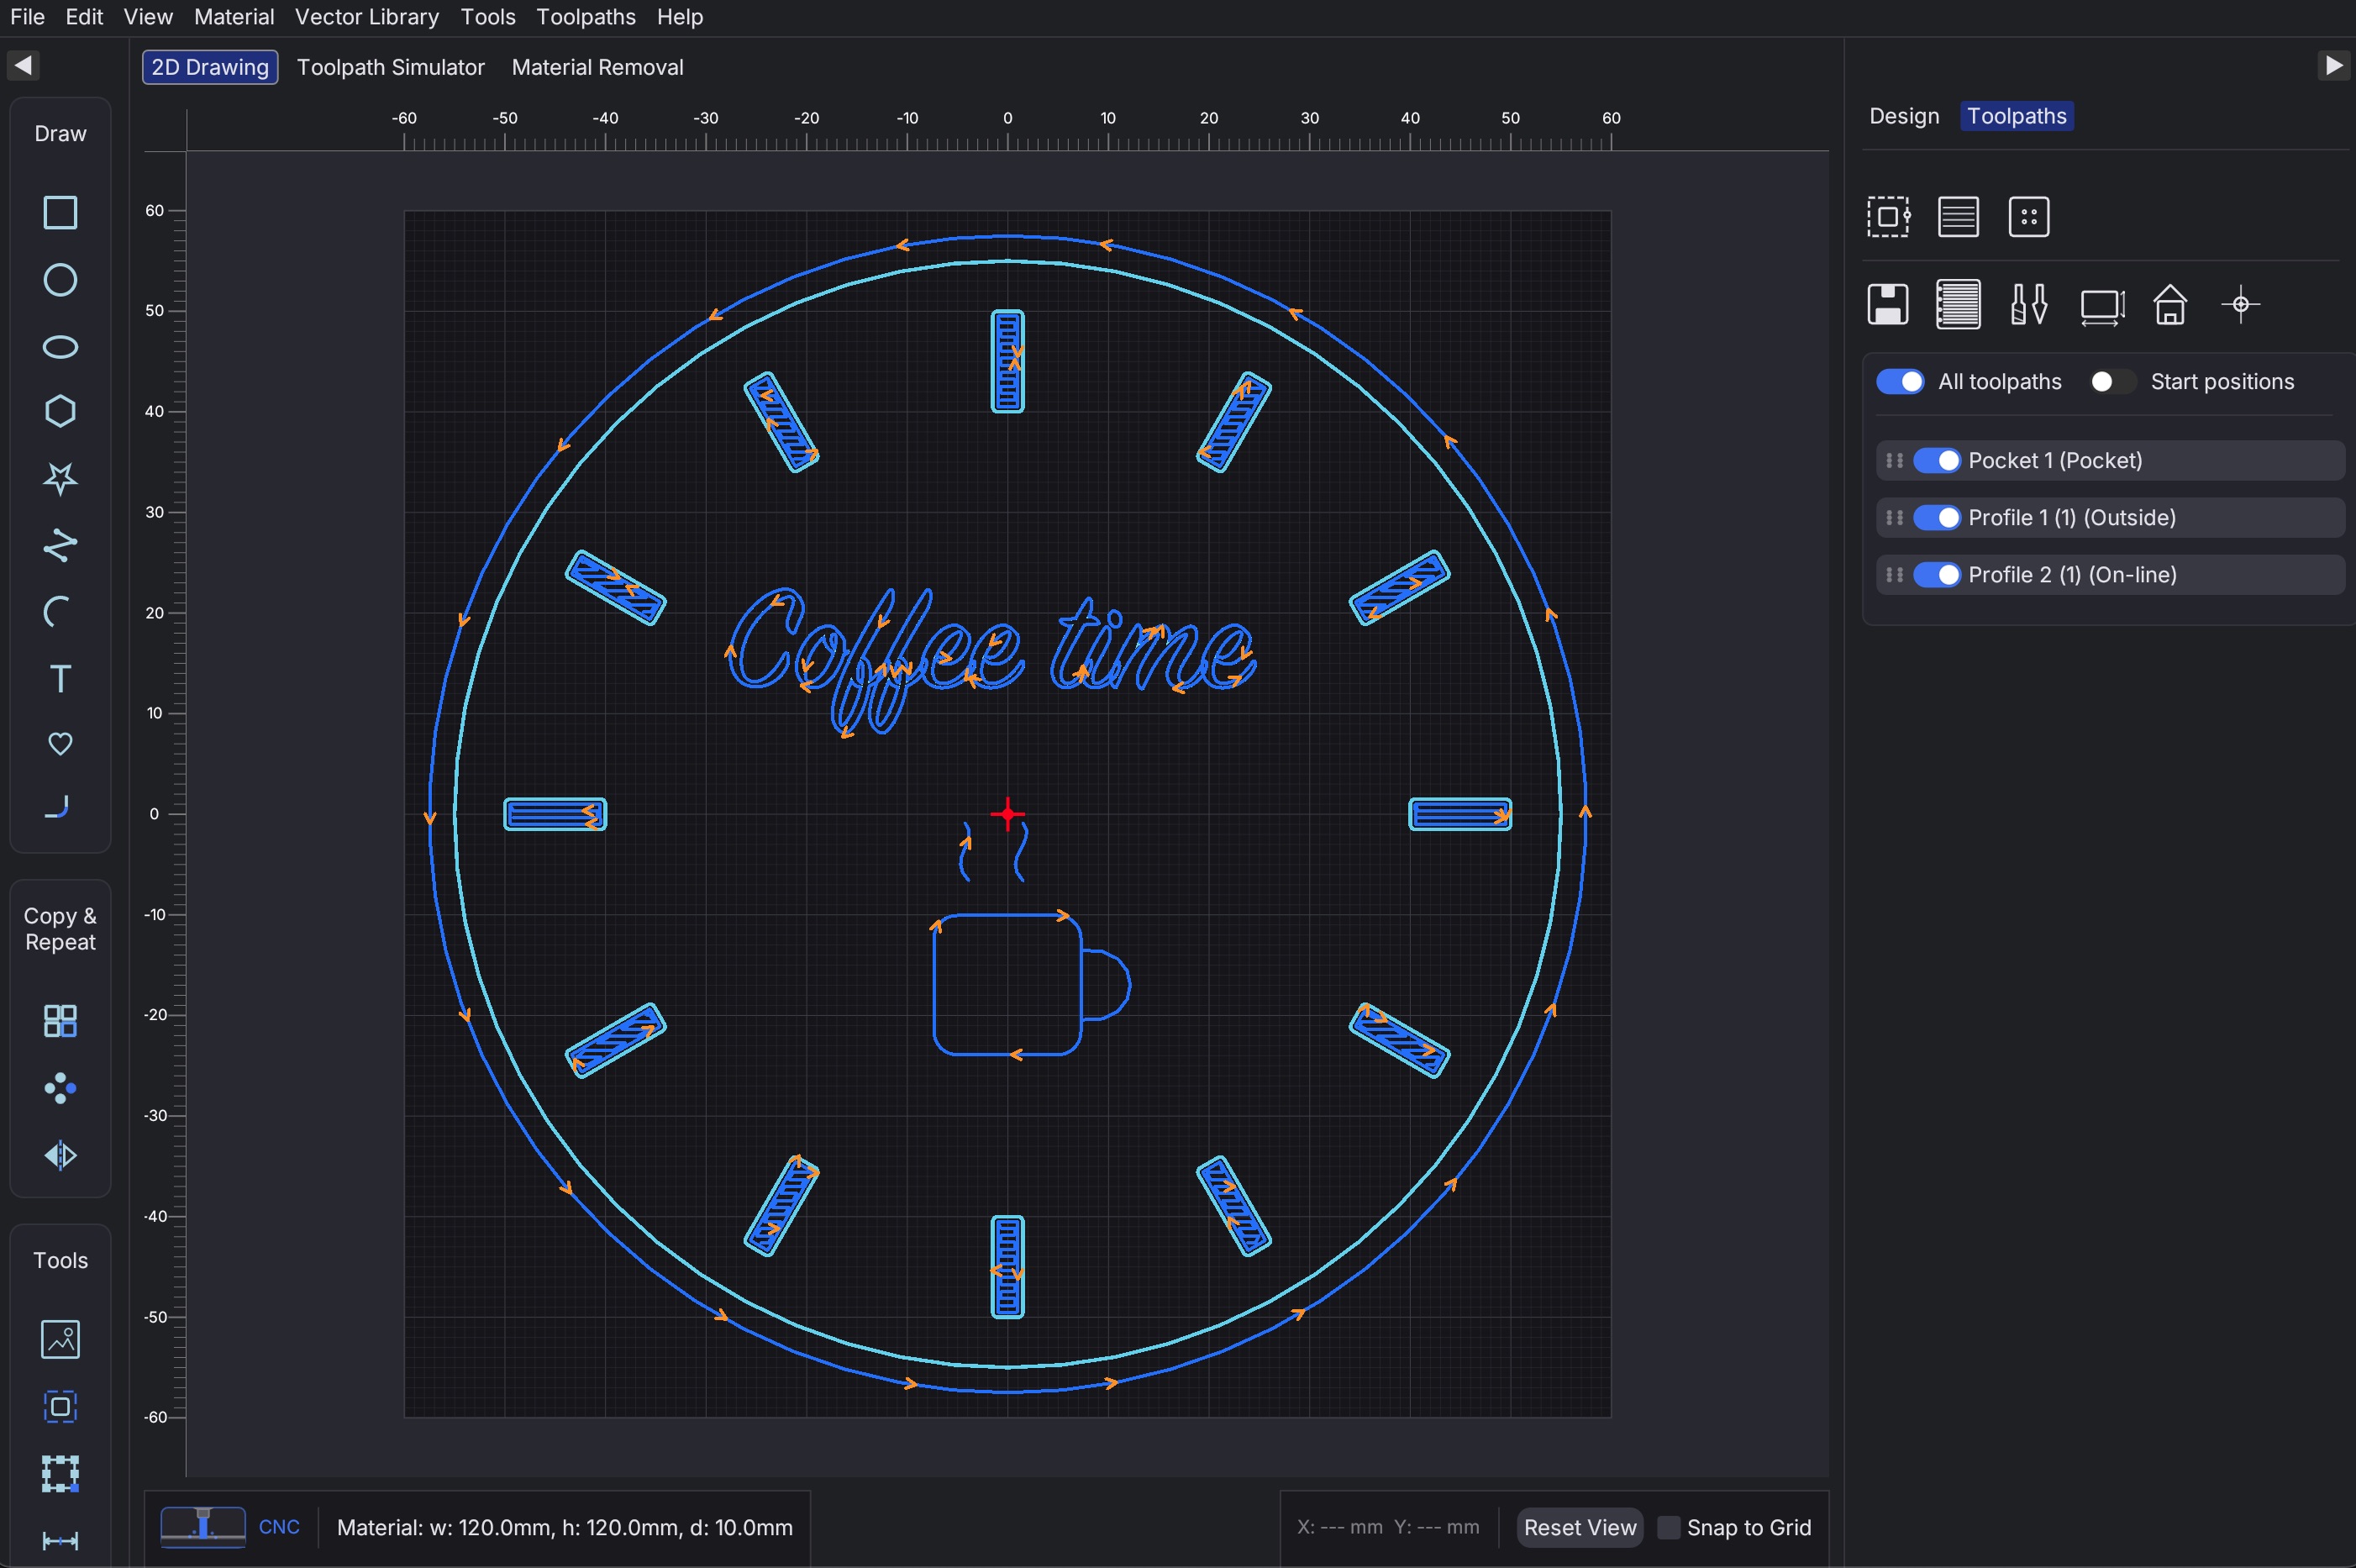This screenshot has height=1568, width=2356.
Task: Select the Heart shape tool
Action: point(60,744)
